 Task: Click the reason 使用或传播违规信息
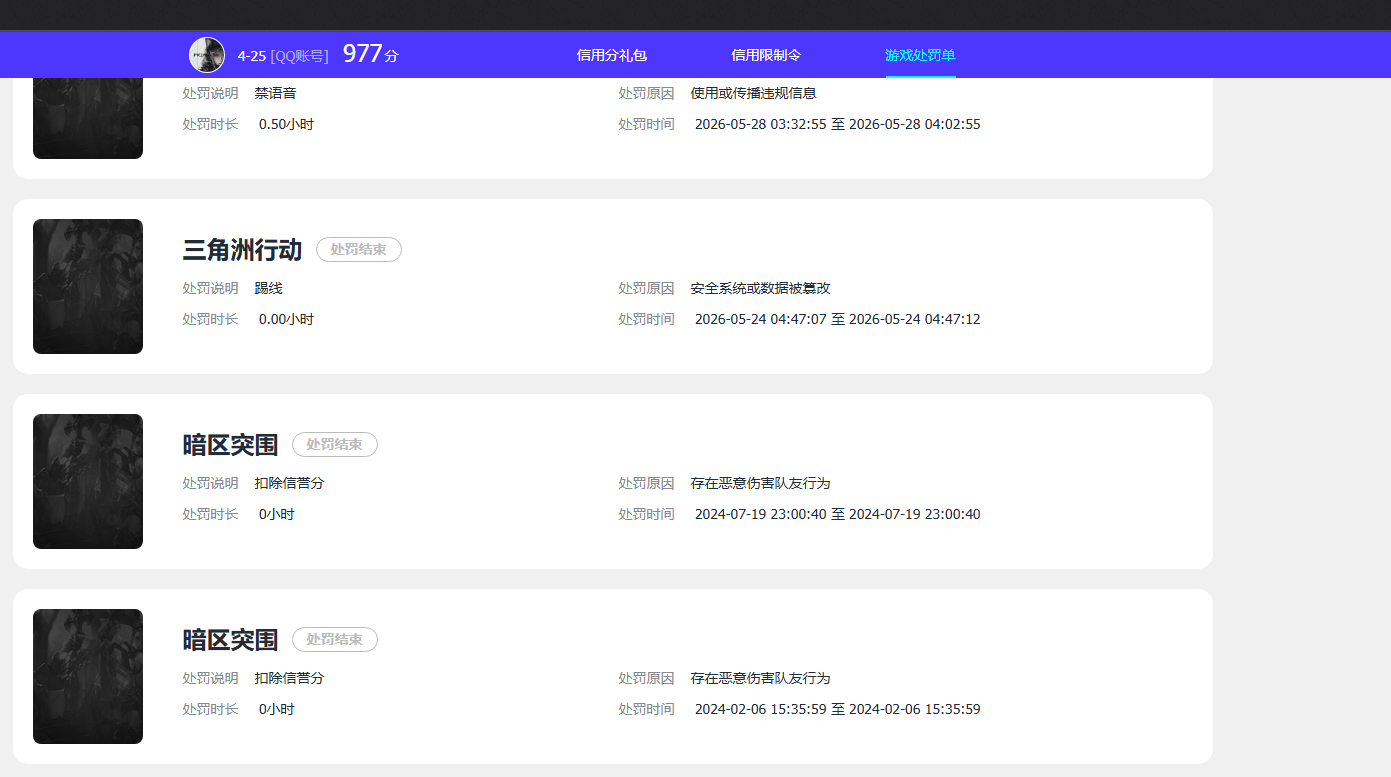pos(753,93)
